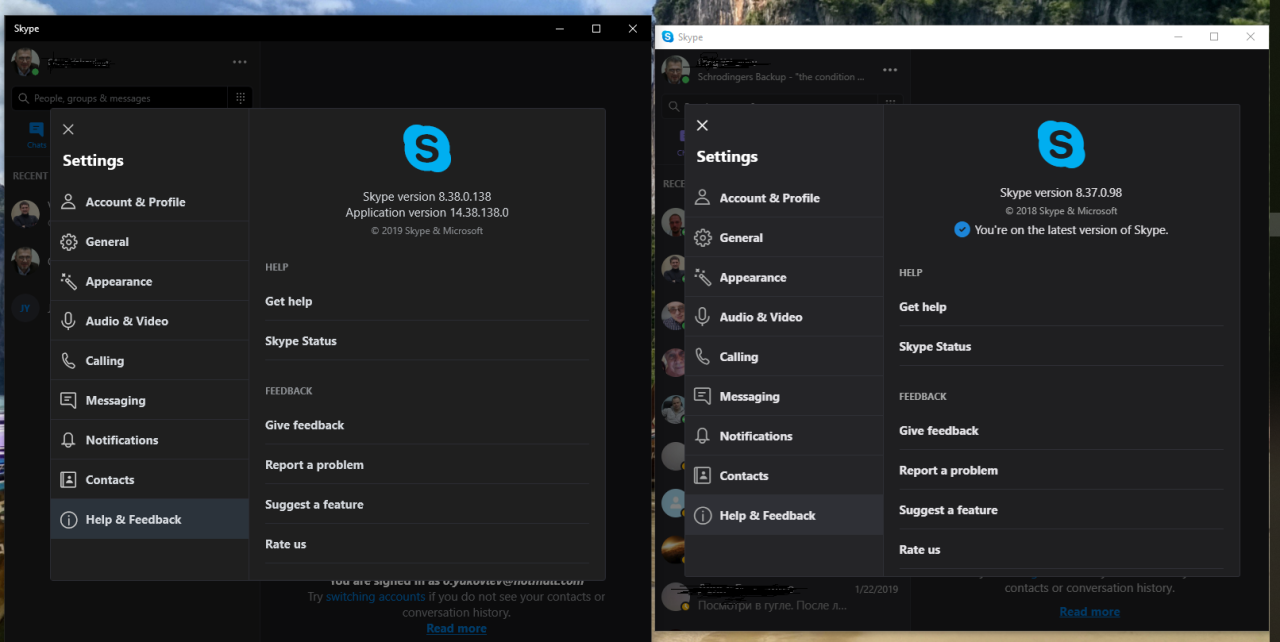The image size is (1280, 642).
Task: Click the Read more link in the right window
Action: [1089, 612]
